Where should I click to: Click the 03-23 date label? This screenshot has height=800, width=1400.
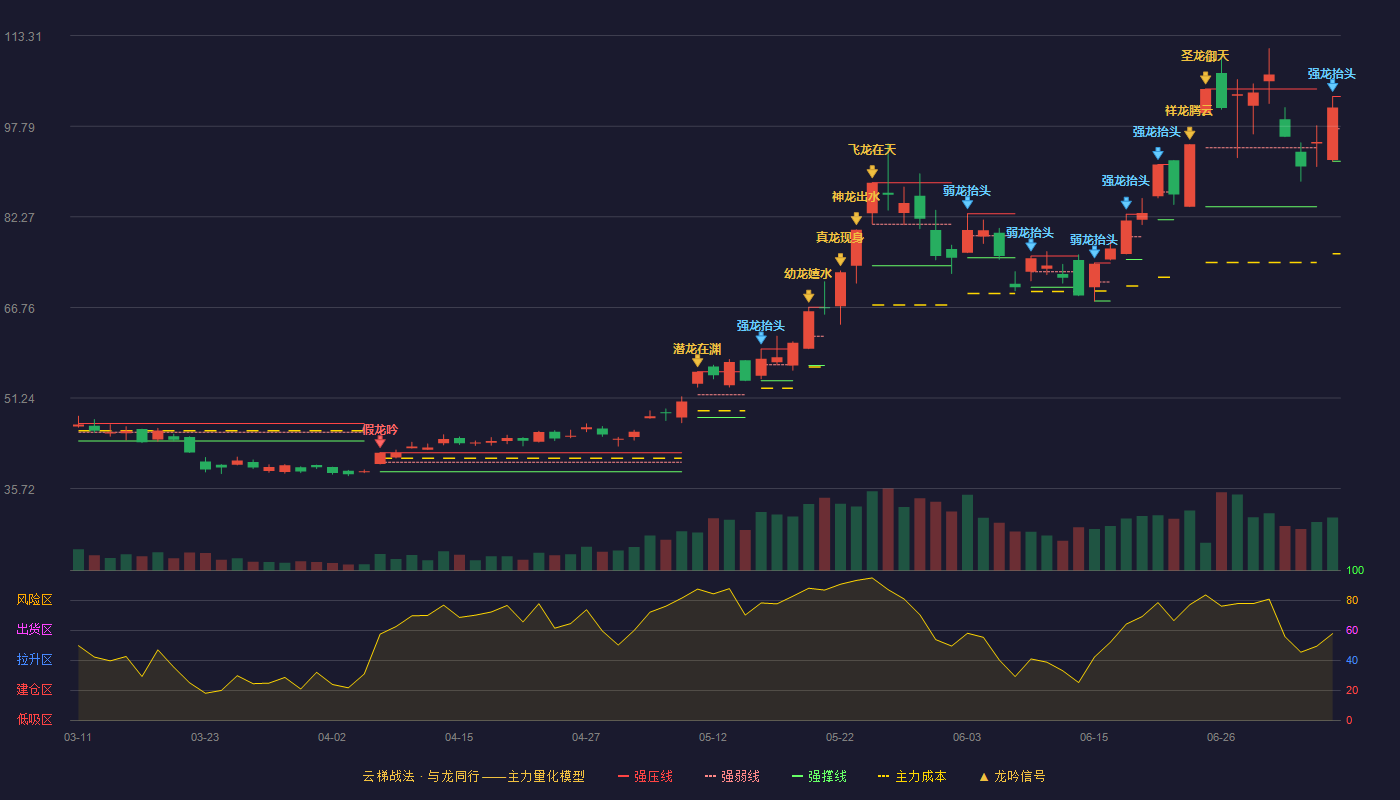[x=205, y=737]
